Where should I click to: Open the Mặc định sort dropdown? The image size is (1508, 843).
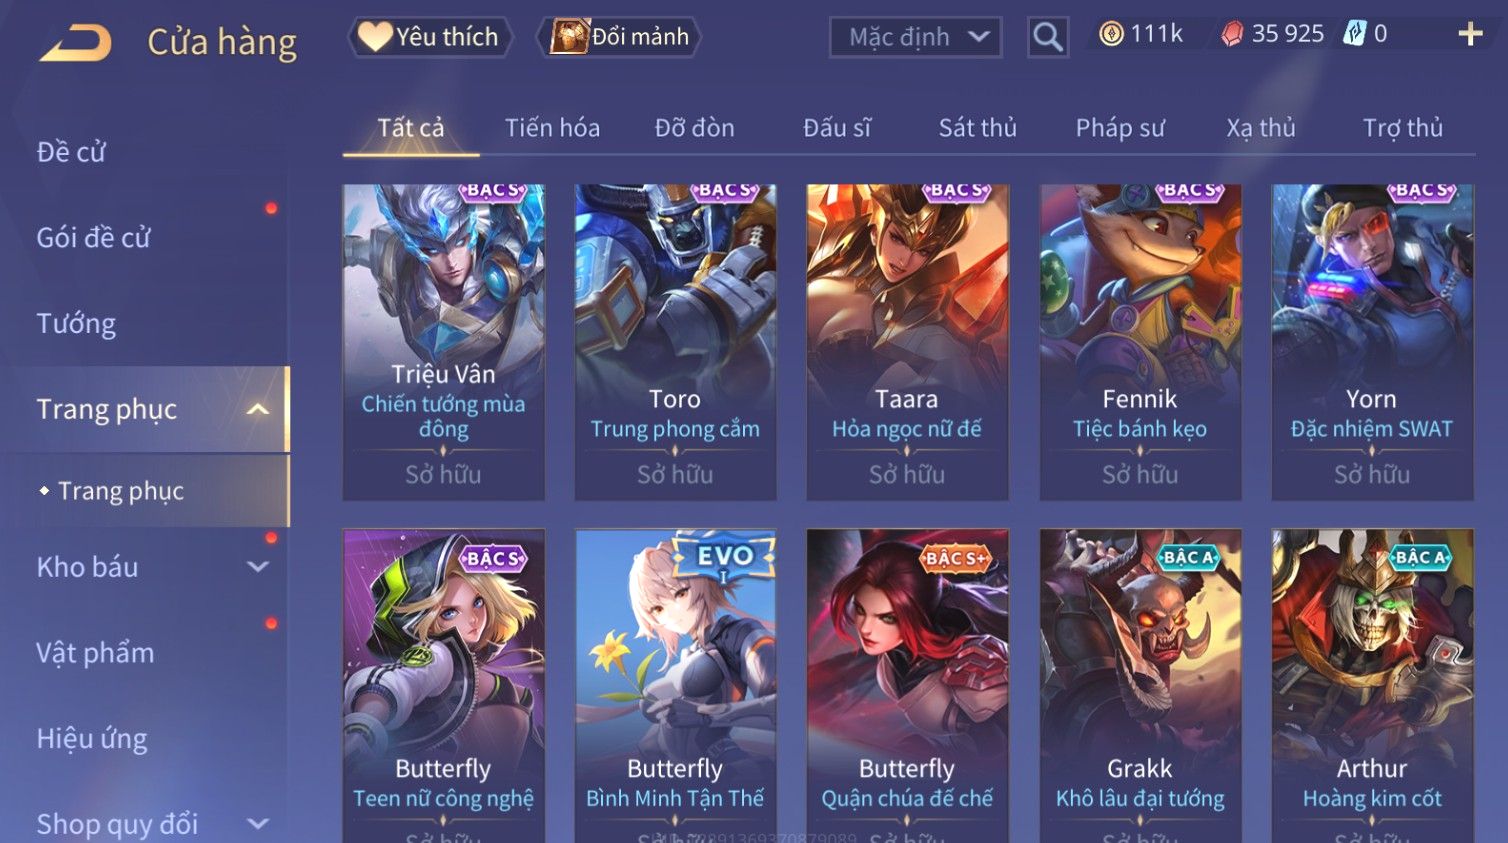[x=916, y=37]
